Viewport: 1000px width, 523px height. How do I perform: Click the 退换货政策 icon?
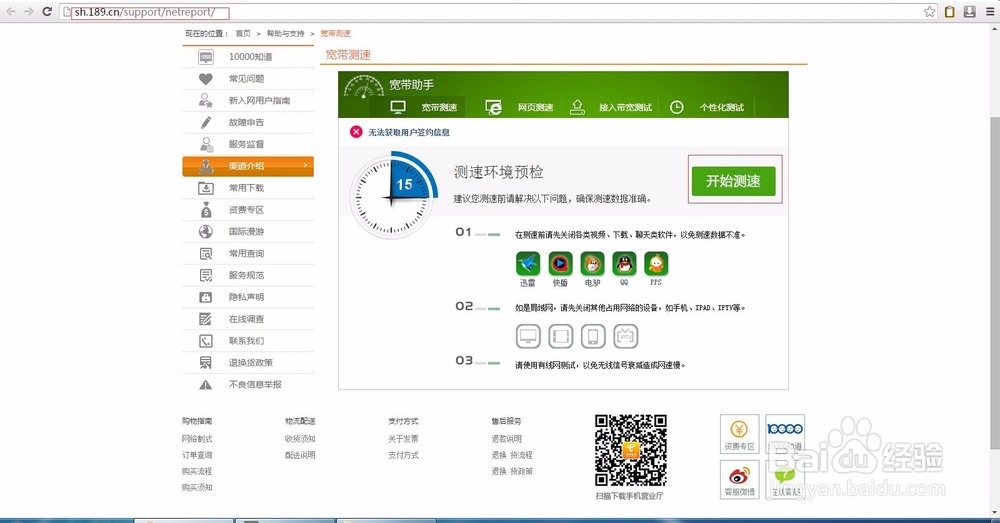[x=205, y=362]
